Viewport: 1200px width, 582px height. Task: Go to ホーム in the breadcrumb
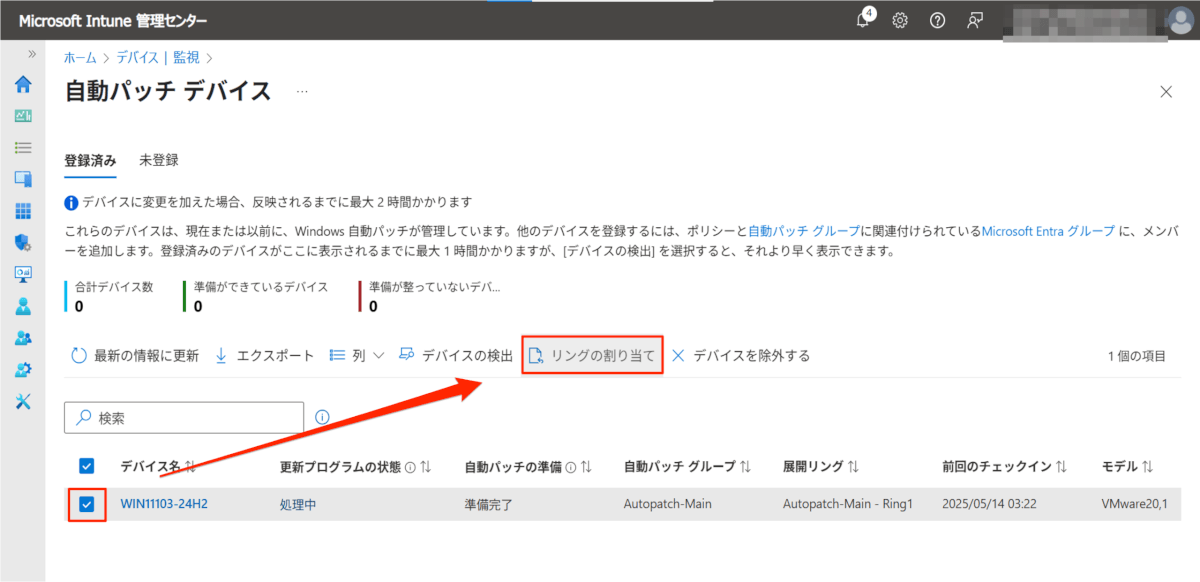point(80,59)
